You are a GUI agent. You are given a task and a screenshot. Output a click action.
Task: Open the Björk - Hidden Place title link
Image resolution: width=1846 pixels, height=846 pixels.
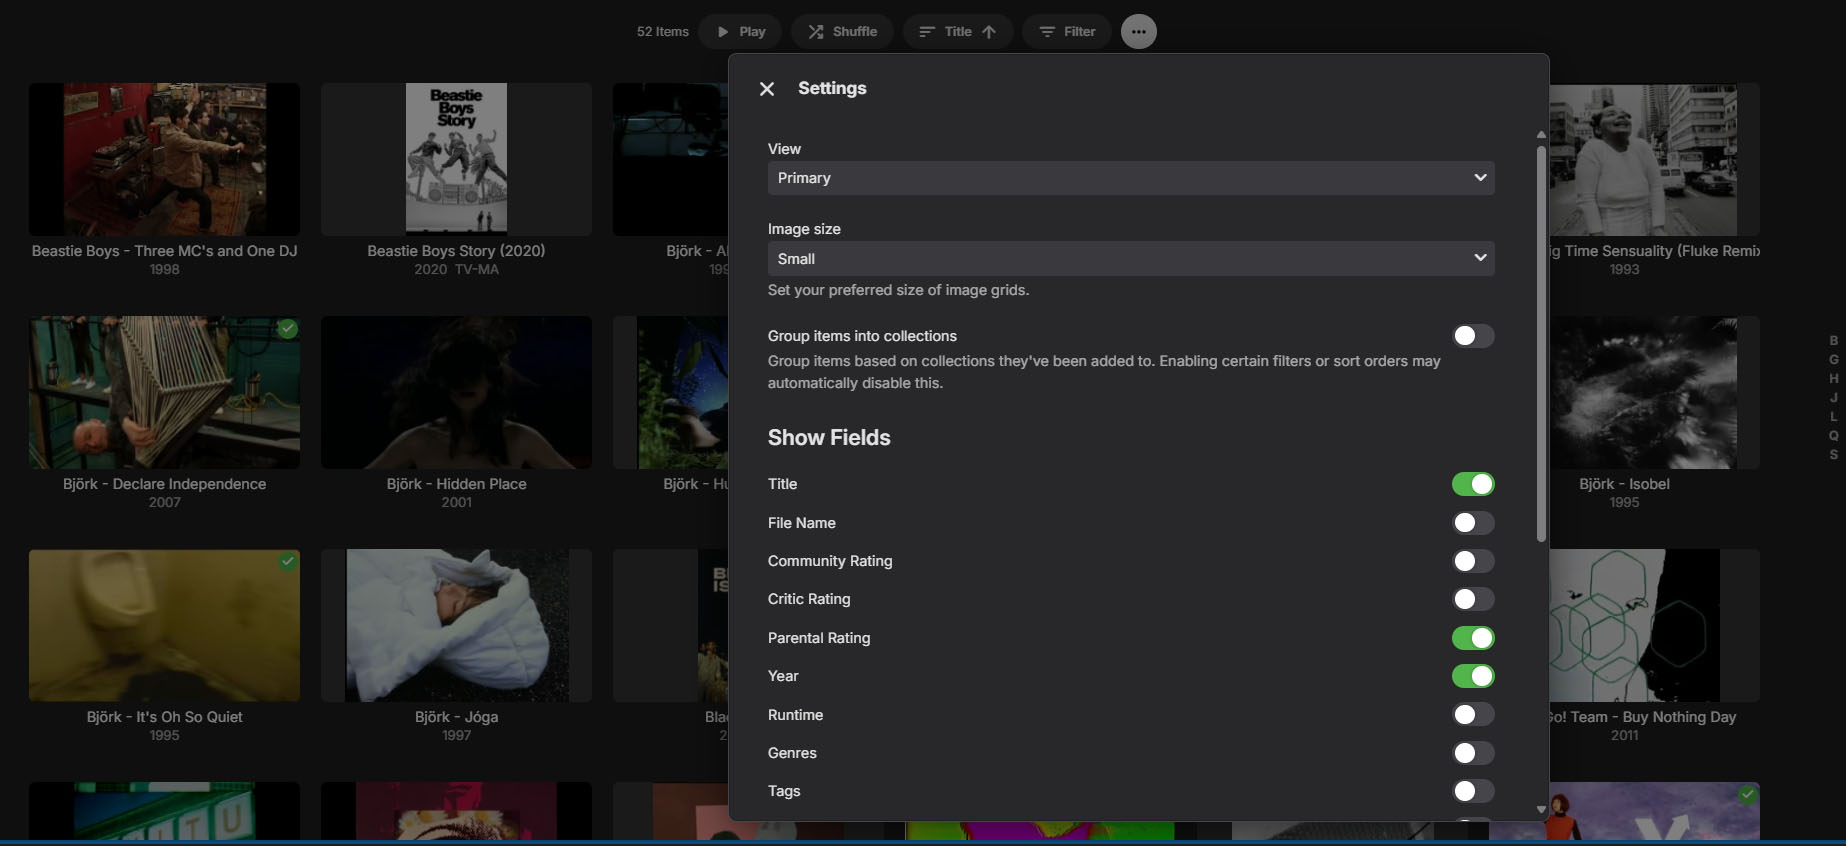click(456, 484)
